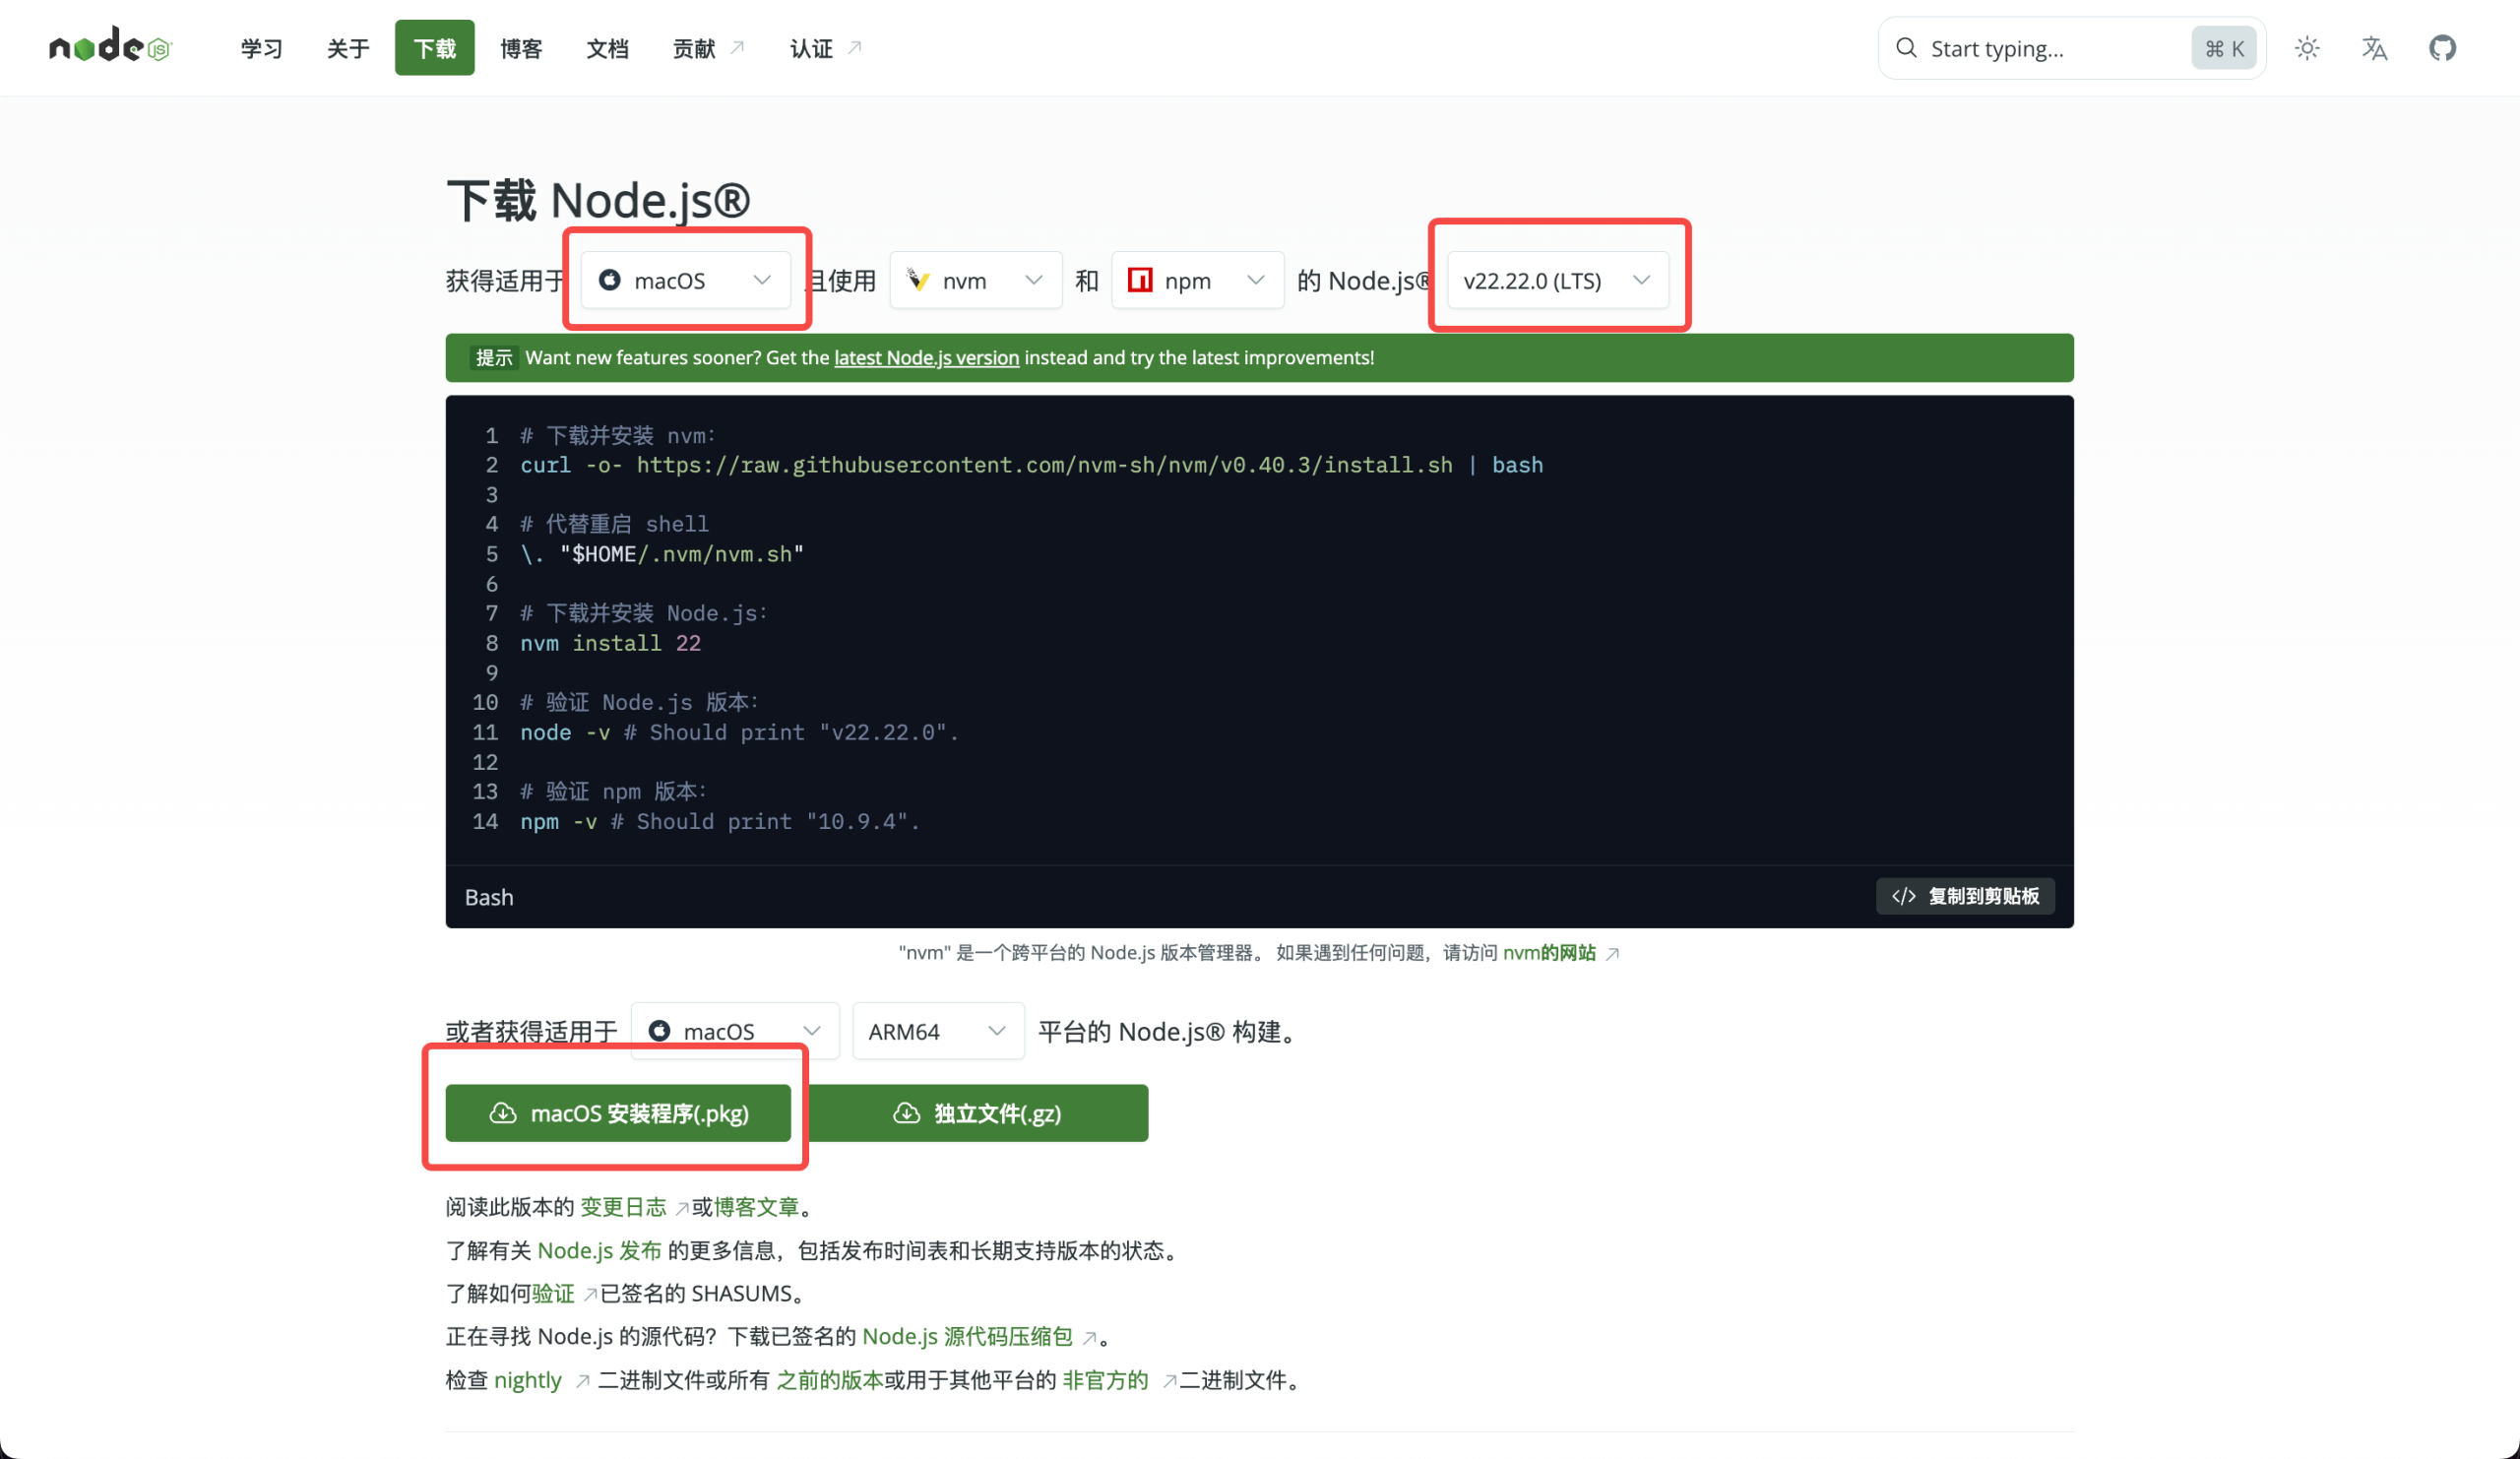The height and width of the screenshot is (1459, 2520).
Task: Click the npm logo in package manager selector
Action: pos(1141,280)
